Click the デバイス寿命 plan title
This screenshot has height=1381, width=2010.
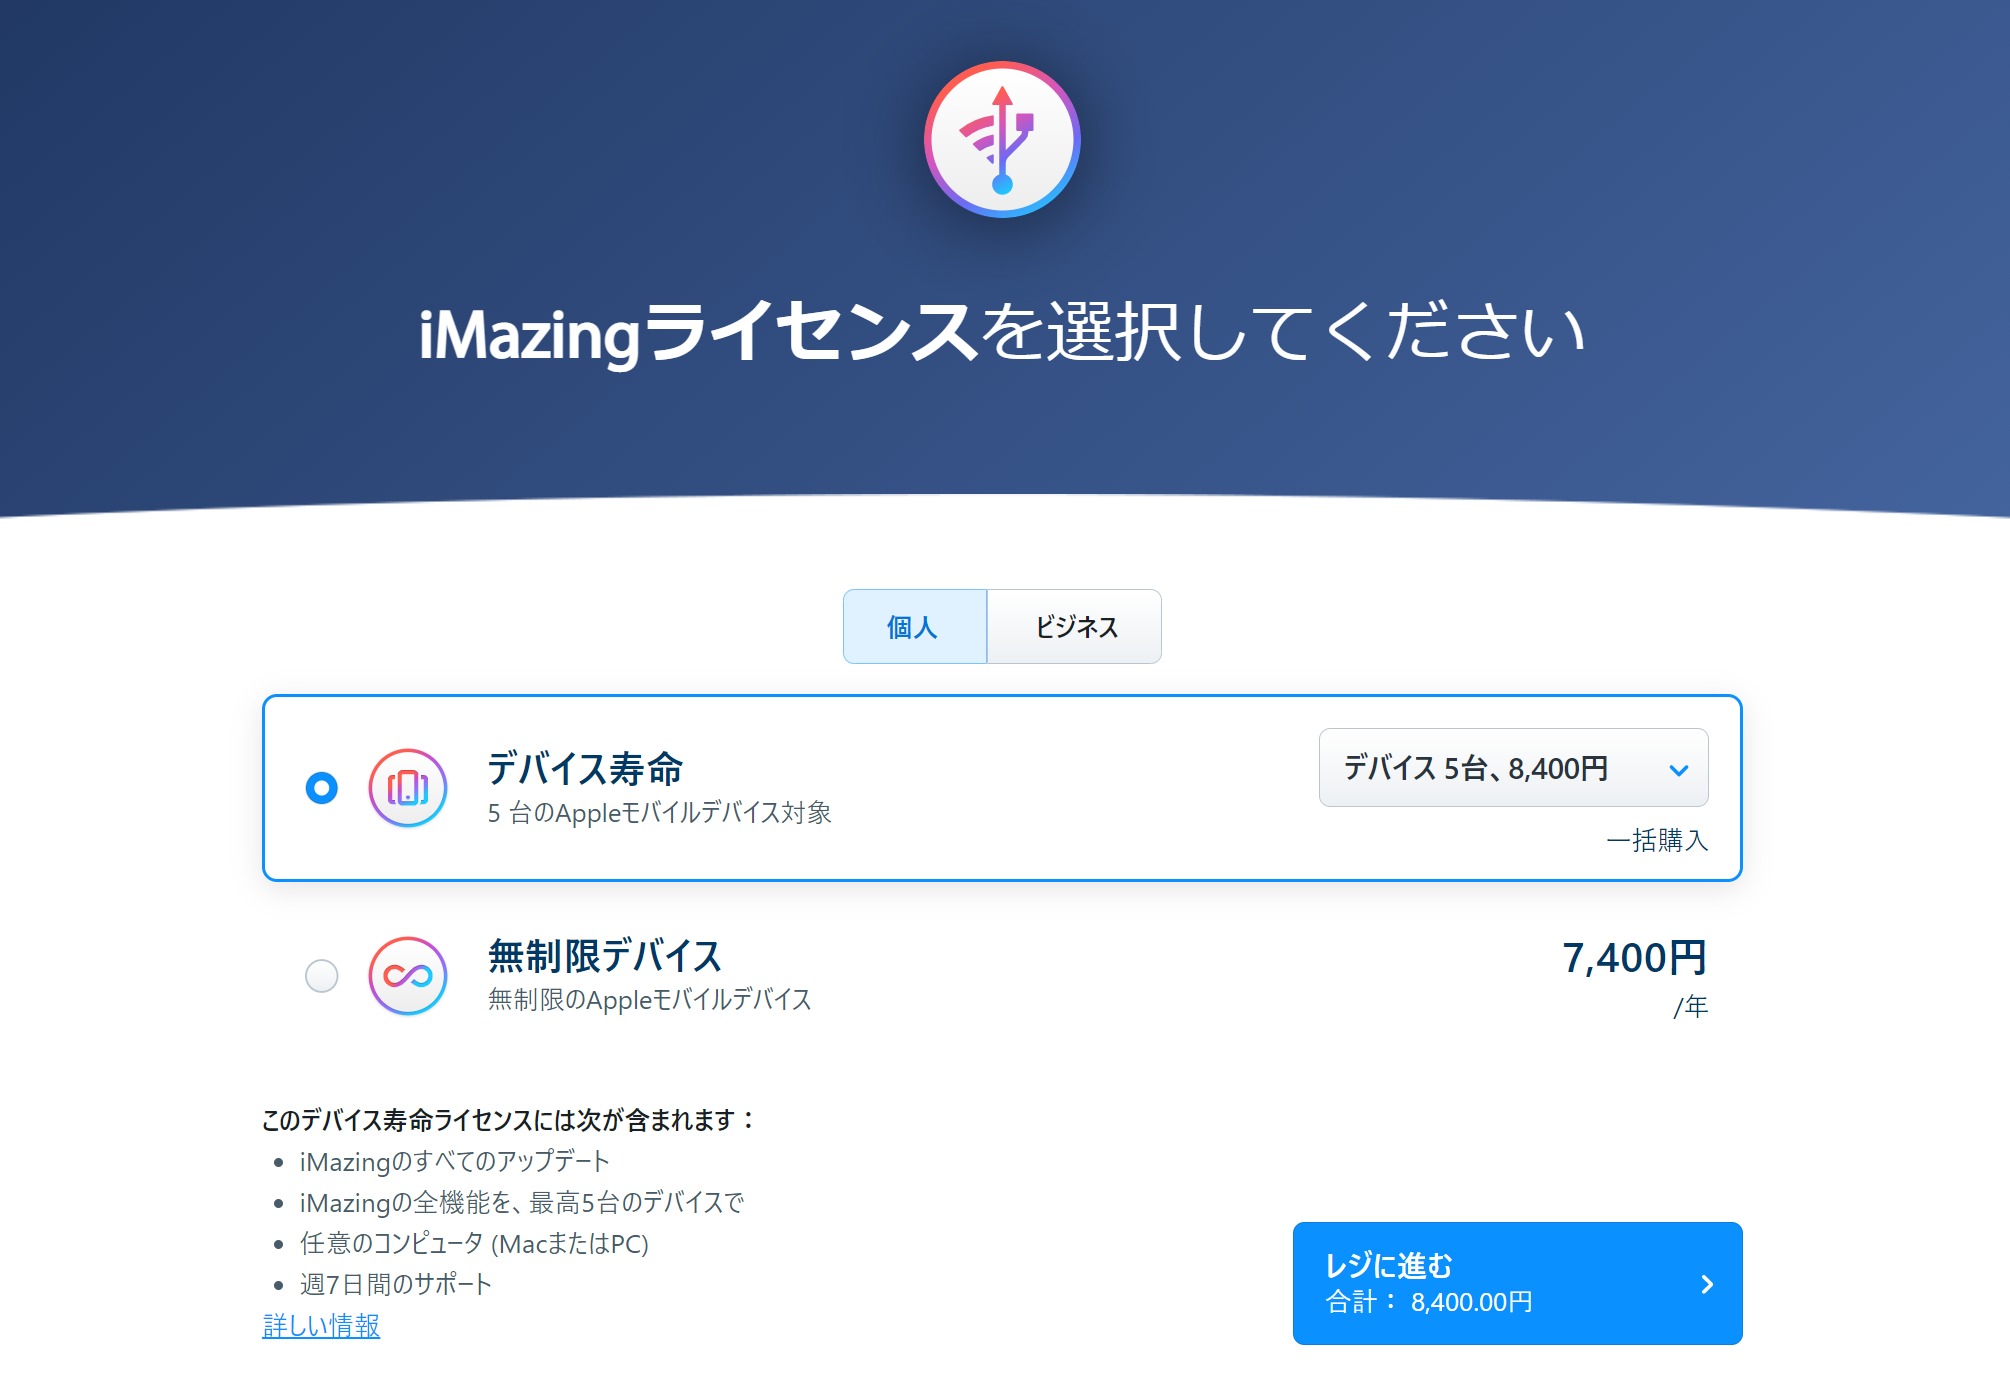[x=585, y=769]
